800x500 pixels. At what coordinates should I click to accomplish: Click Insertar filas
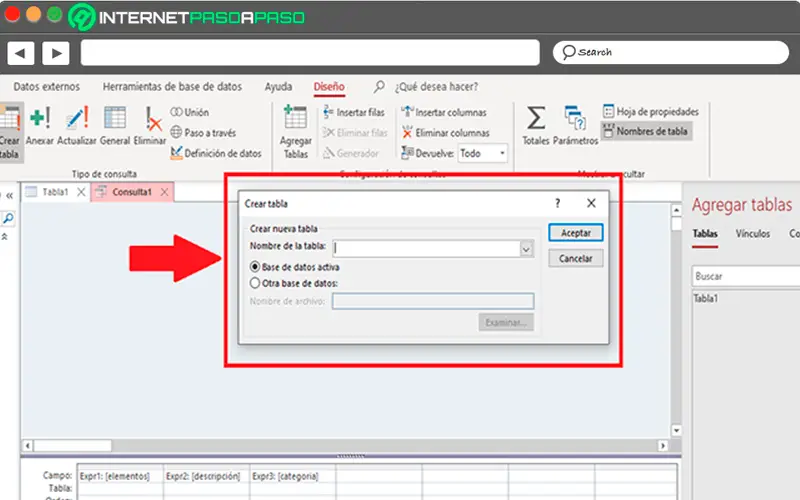tap(354, 112)
